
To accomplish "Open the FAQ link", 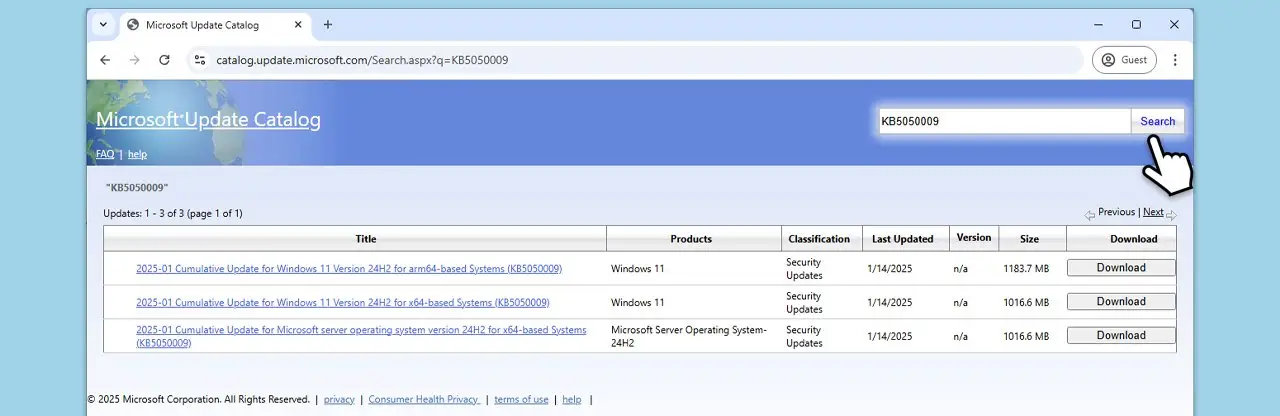I will (105, 154).
